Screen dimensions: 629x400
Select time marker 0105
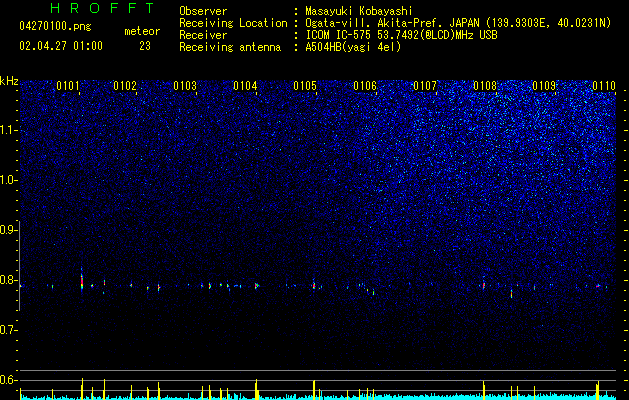coord(305,86)
